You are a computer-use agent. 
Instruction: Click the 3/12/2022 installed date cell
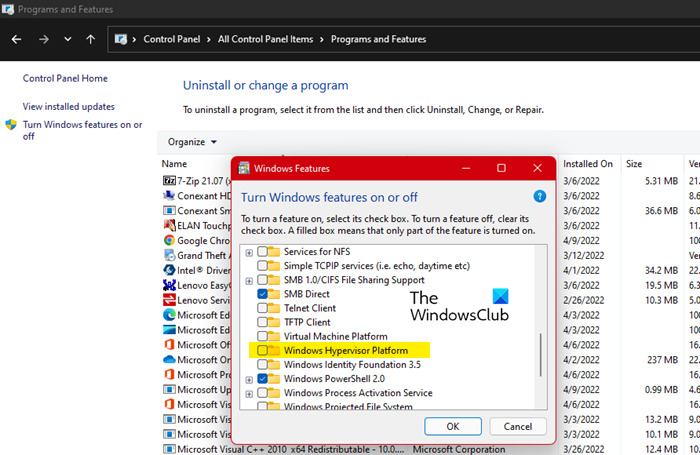pyautogui.click(x=583, y=255)
